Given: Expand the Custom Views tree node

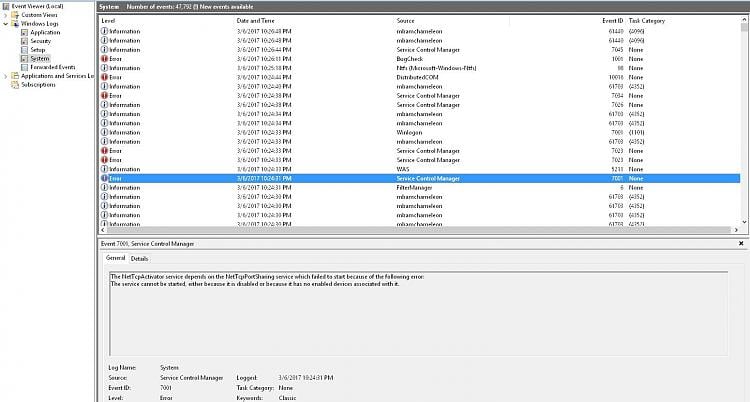Looking at the screenshot, I should click(x=6, y=15).
